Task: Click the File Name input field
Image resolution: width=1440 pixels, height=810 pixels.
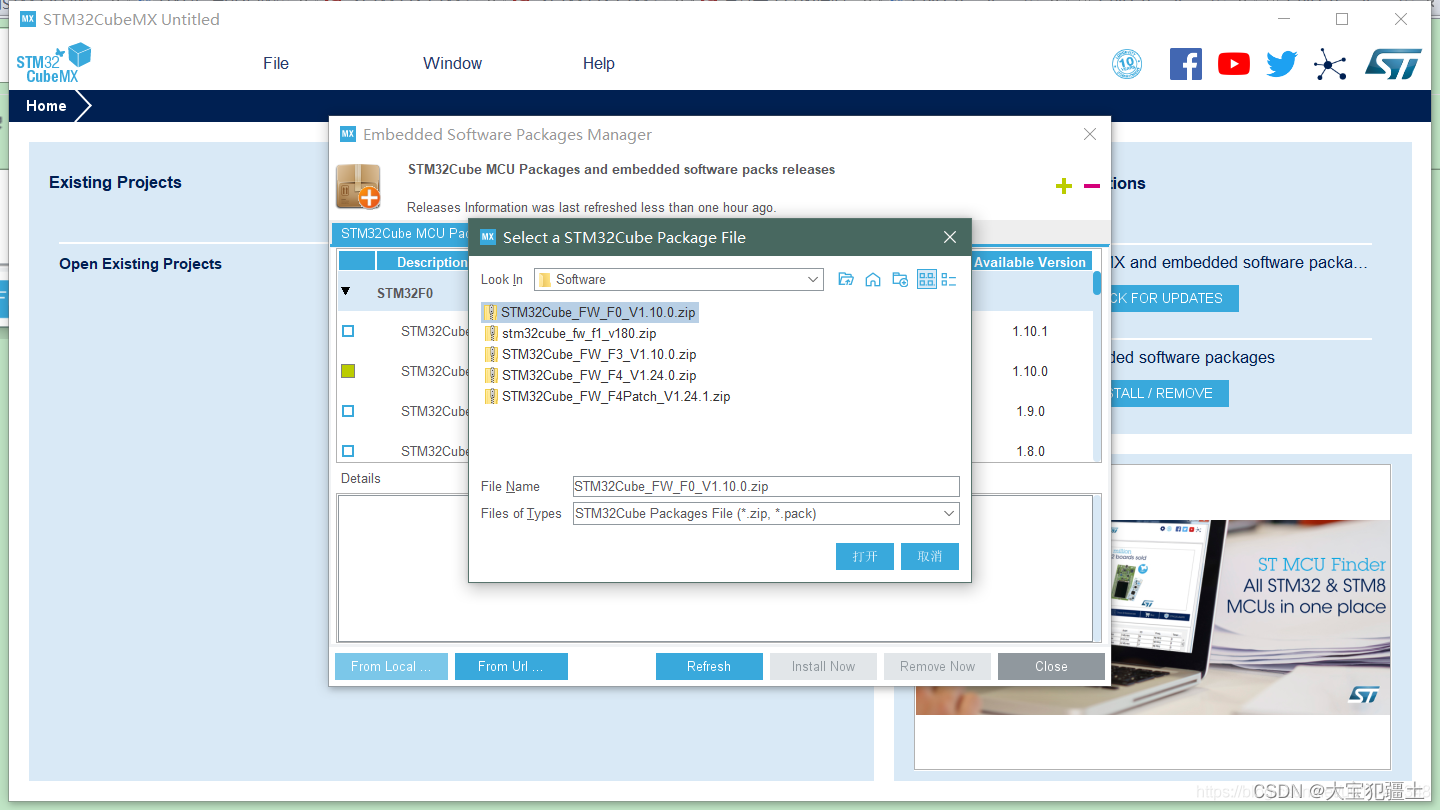Action: (x=766, y=487)
